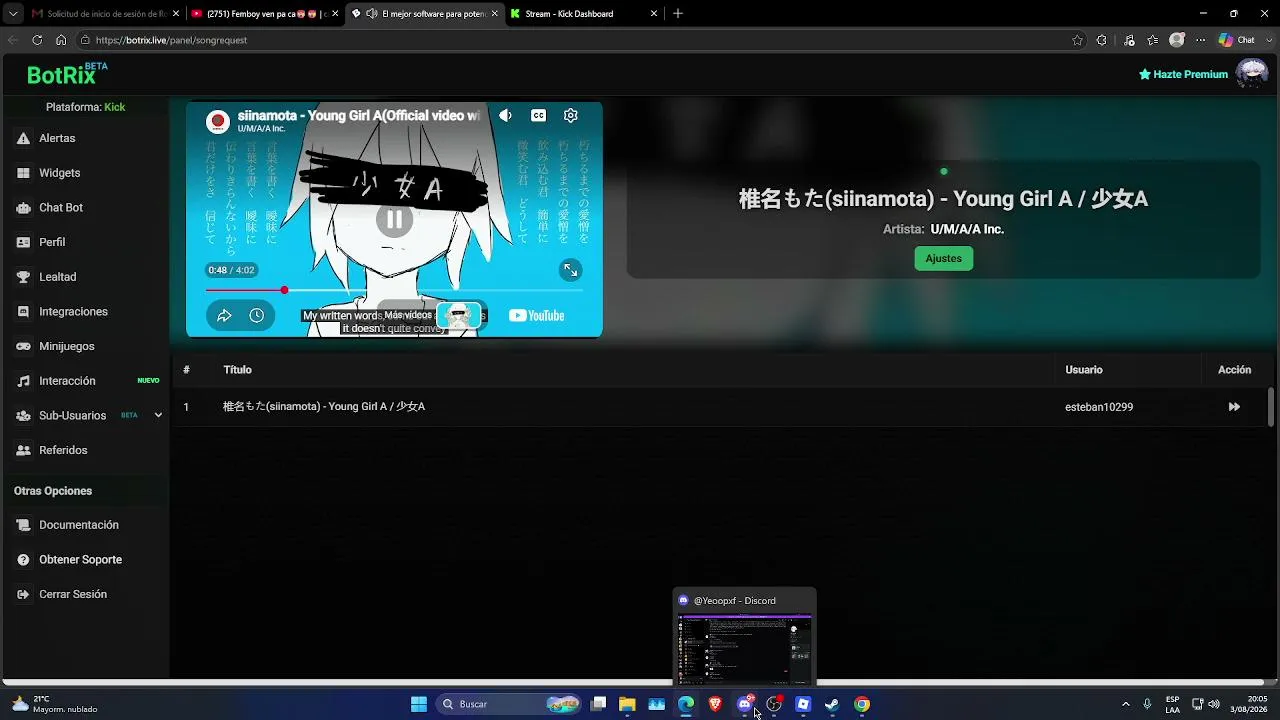1280x720 pixels.
Task: Close the Kick Dashboard tab
Action: click(x=654, y=14)
